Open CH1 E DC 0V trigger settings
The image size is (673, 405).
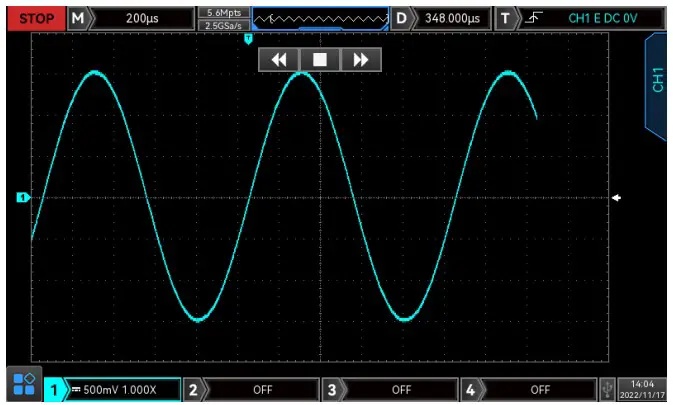point(602,18)
